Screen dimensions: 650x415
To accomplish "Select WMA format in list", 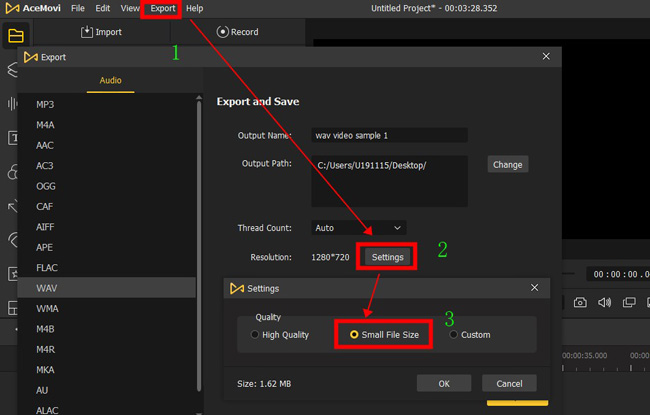I will point(107,308).
